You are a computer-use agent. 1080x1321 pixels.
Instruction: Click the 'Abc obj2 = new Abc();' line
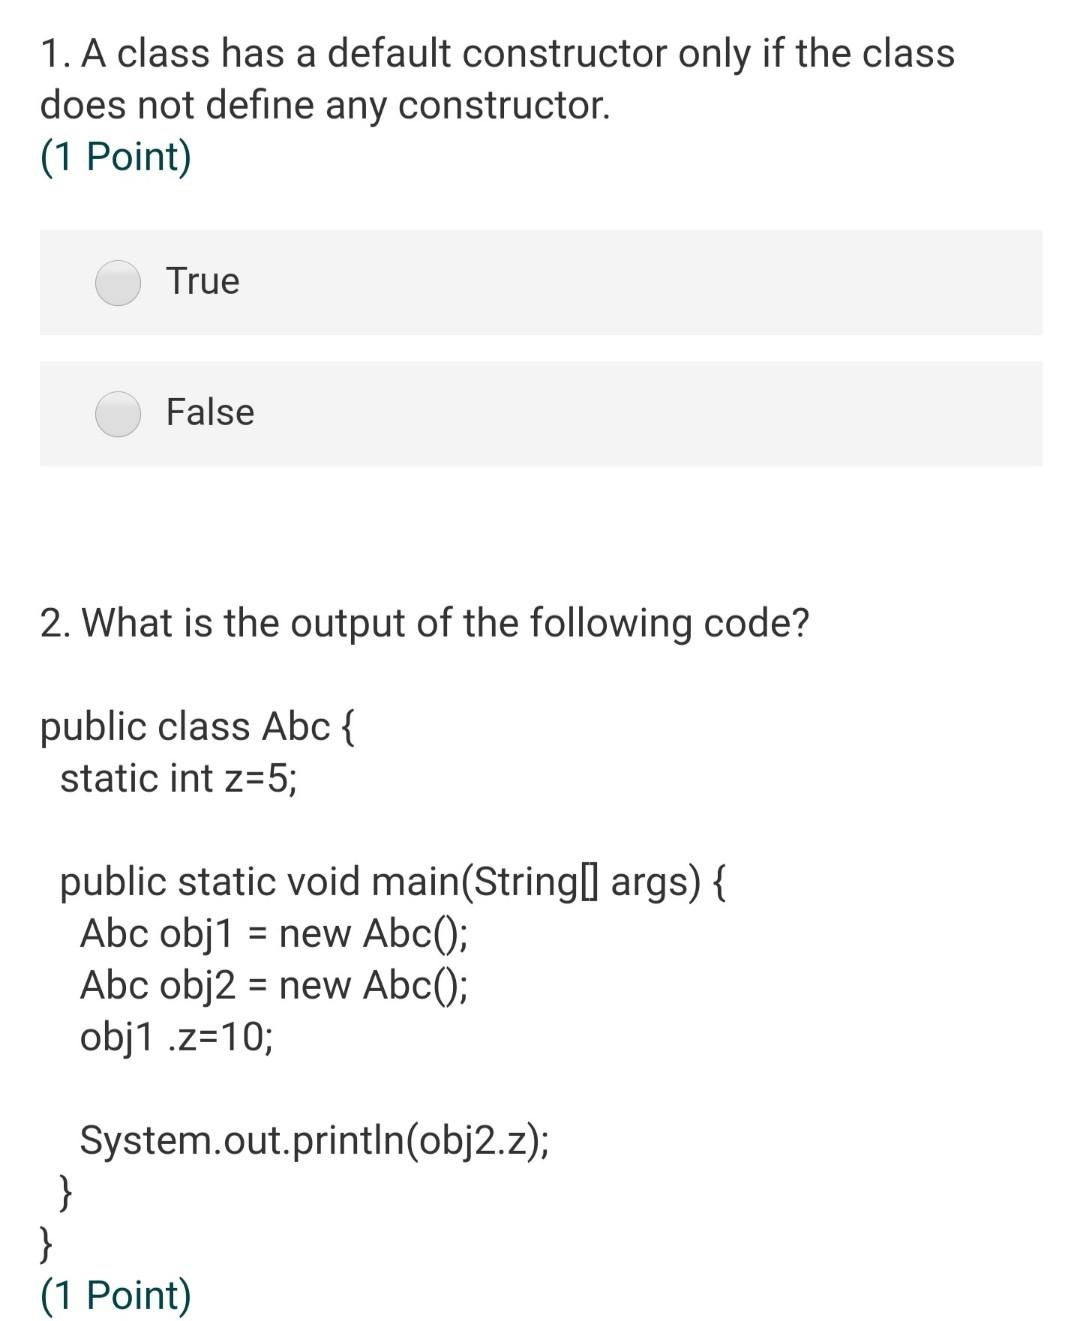(x=275, y=985)
